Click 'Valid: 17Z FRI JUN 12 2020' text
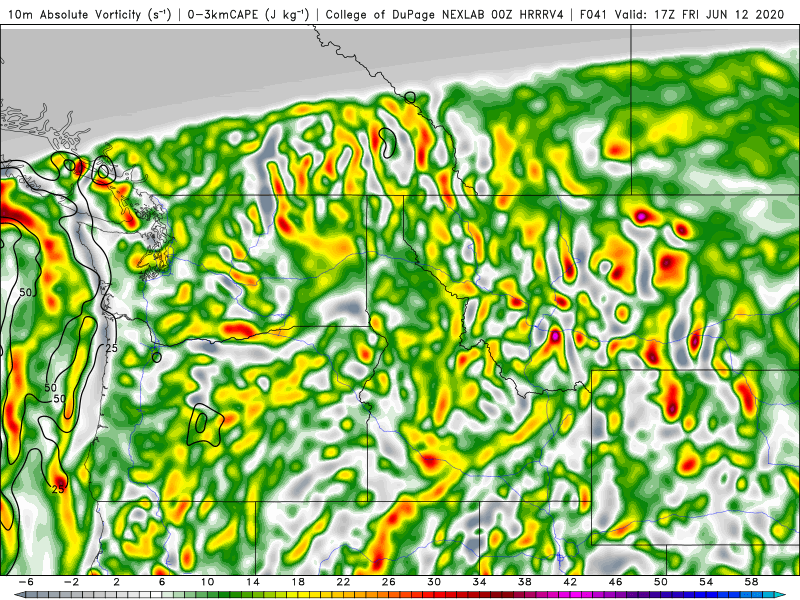Screen dimensions: 800x600 pyautogui.click(x=699, y=14)
